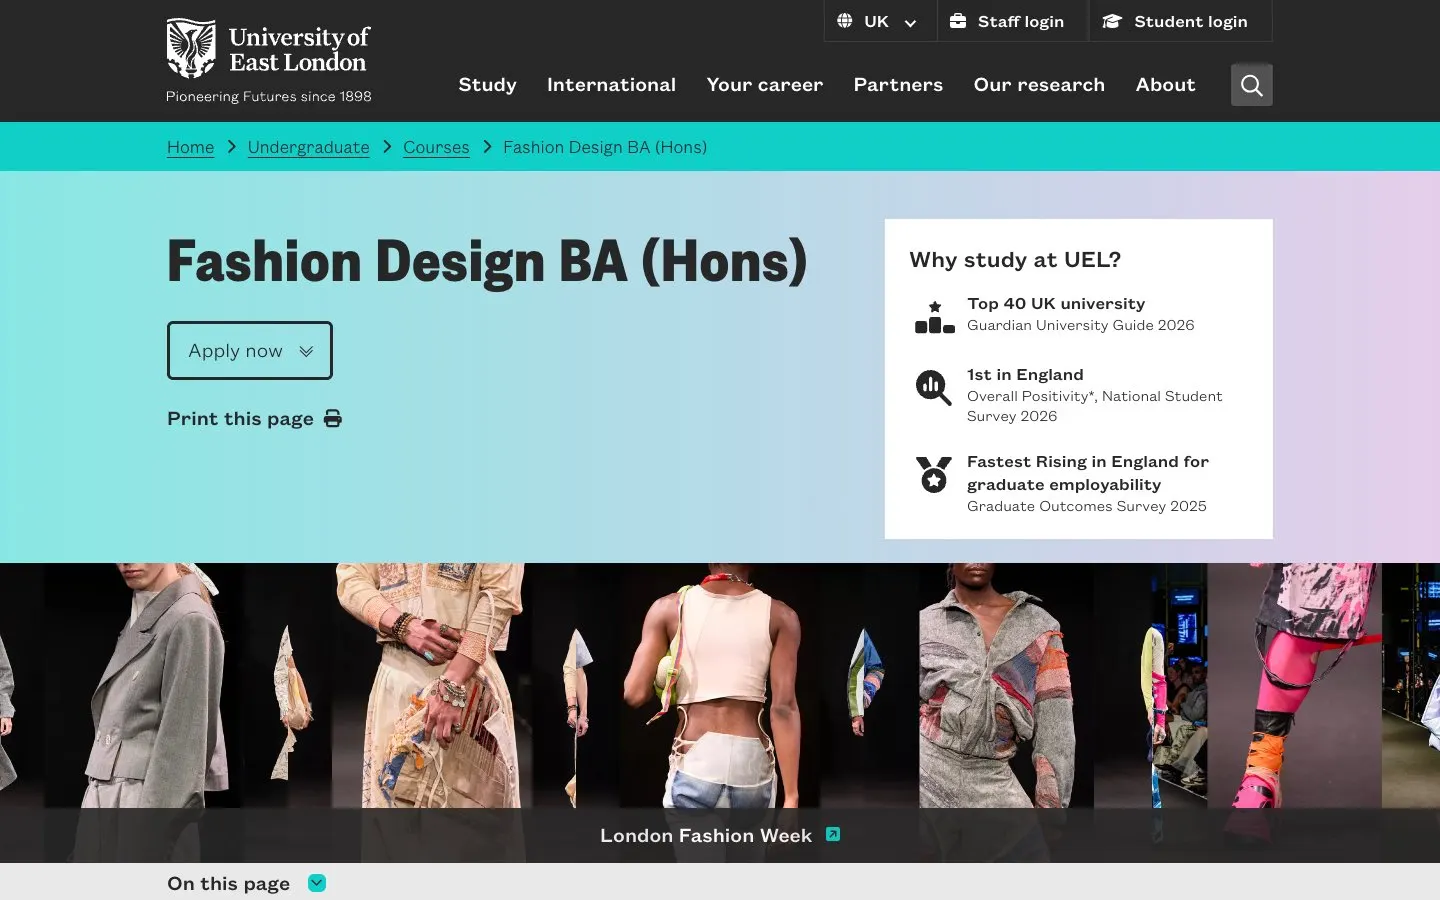Go to Courses breadcrumb link
Viewport: 1440px width, 900px height.
pos(436,147)
